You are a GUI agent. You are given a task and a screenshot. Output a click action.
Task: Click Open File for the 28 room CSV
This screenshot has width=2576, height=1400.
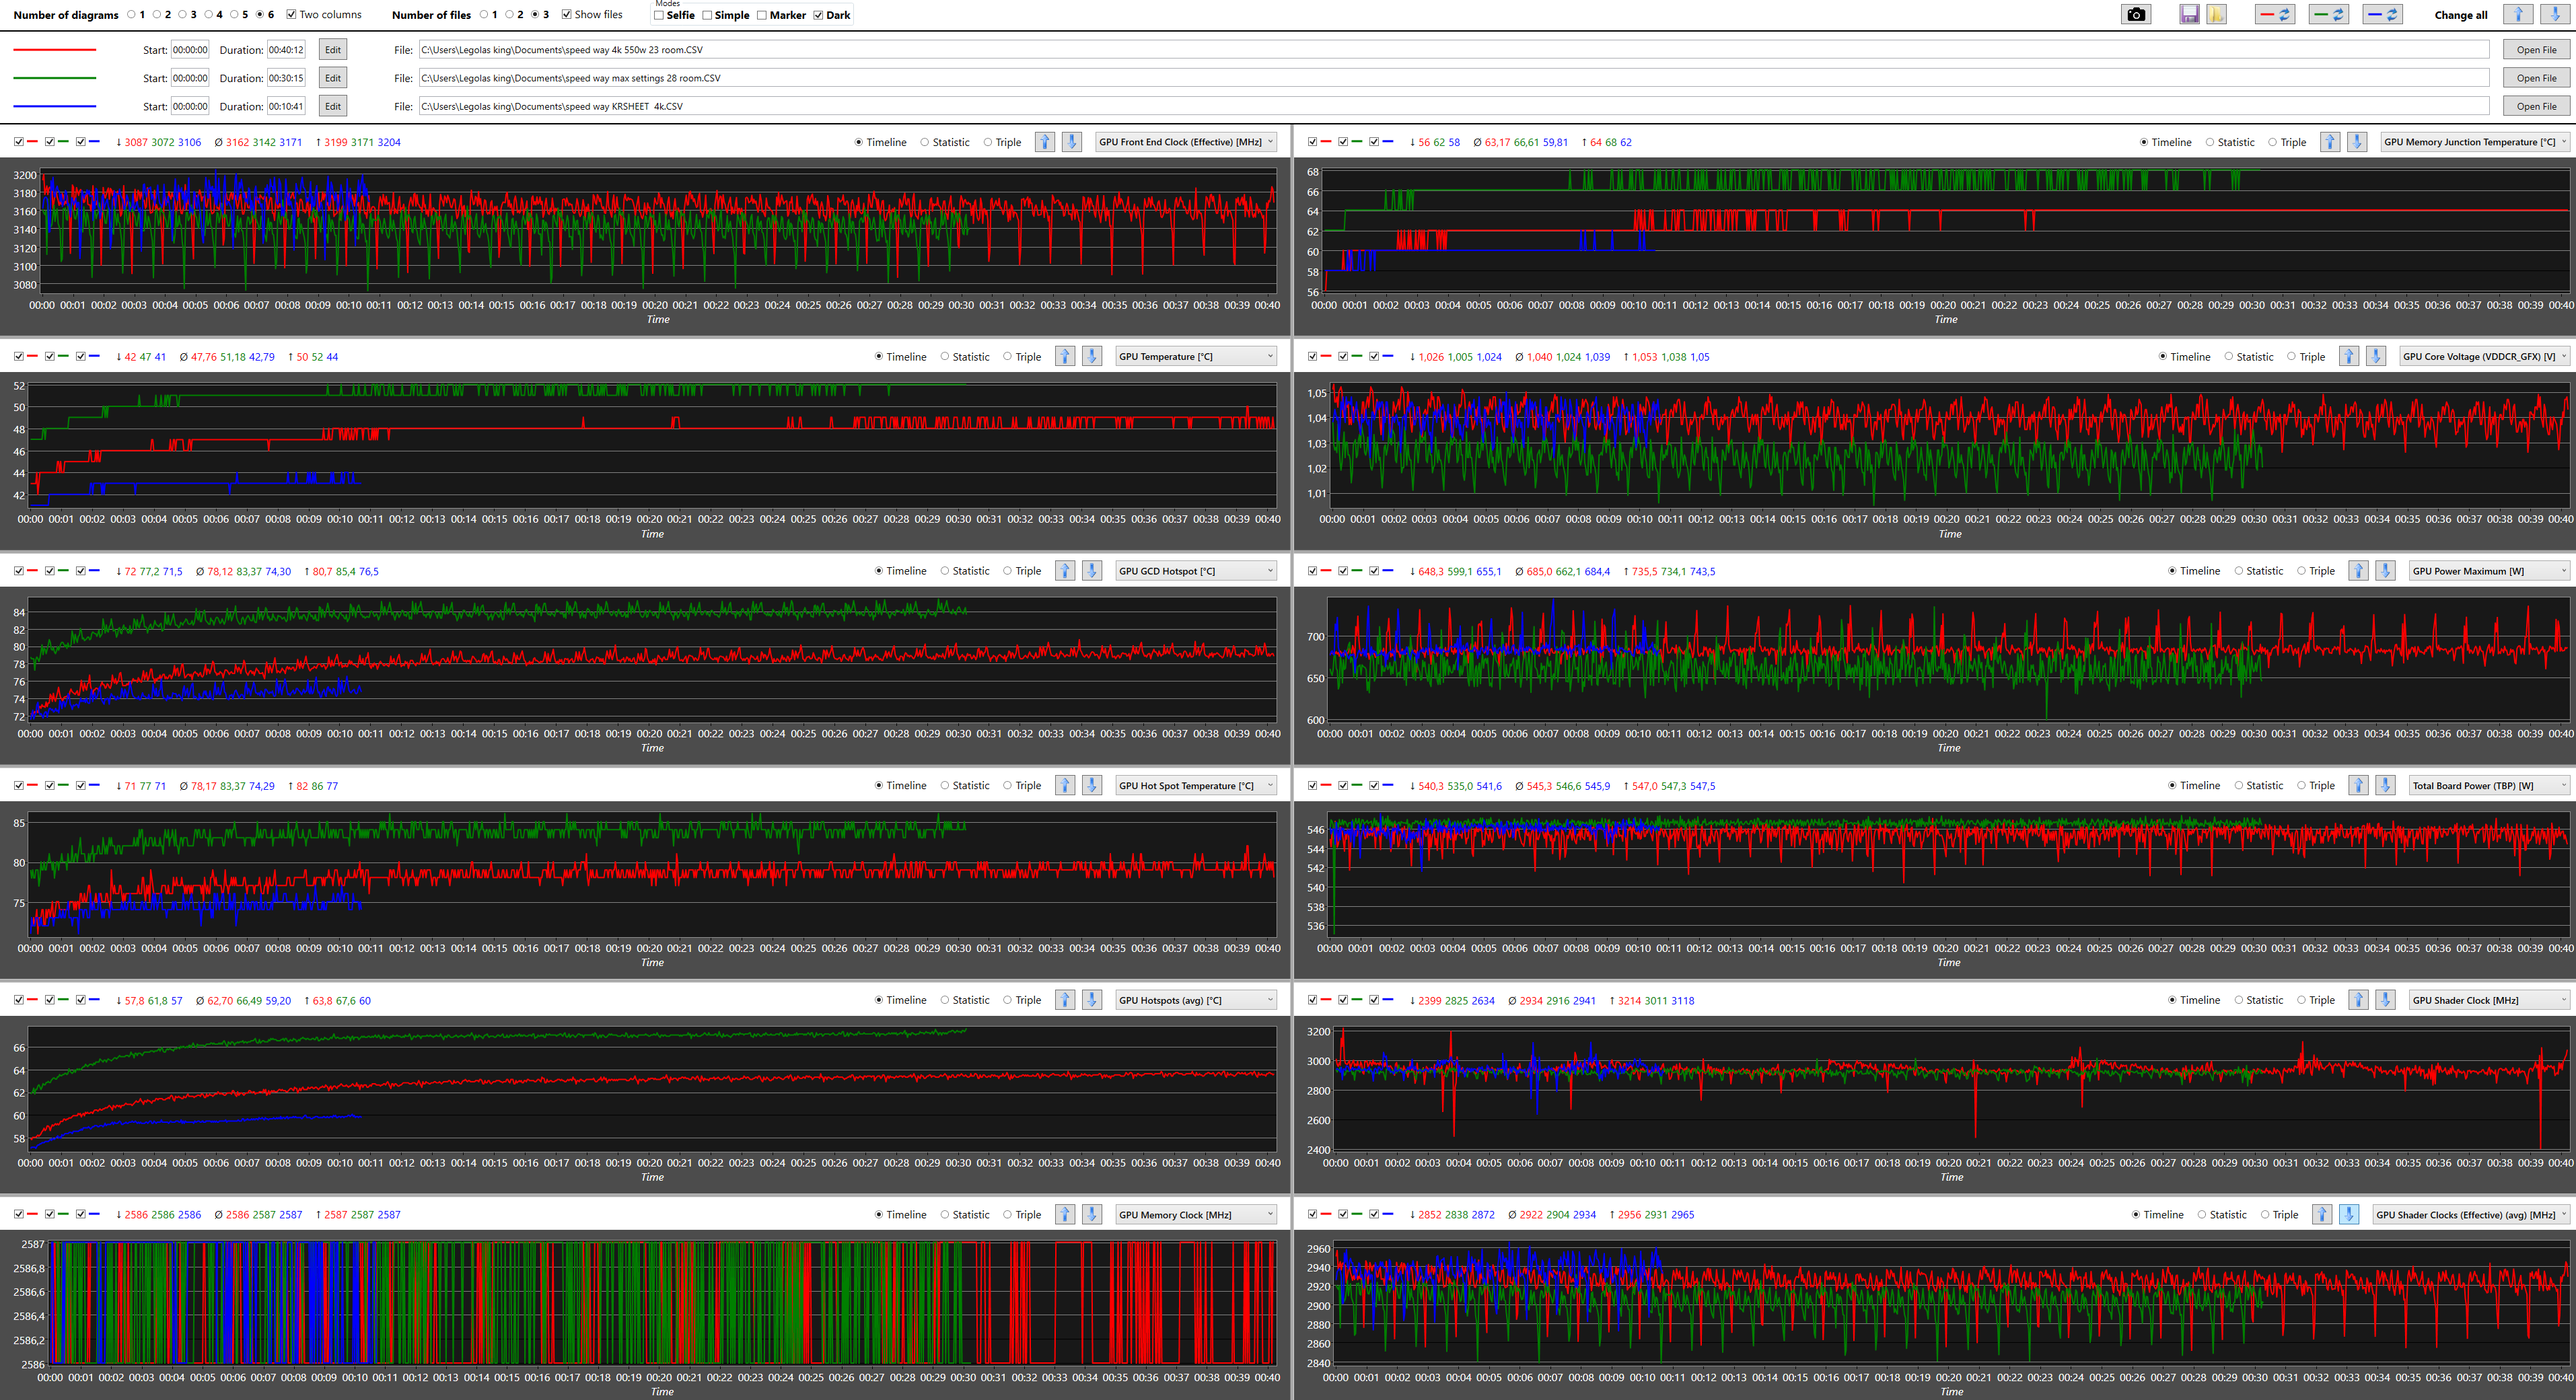pyautogui.click(x=2536, y=77)
